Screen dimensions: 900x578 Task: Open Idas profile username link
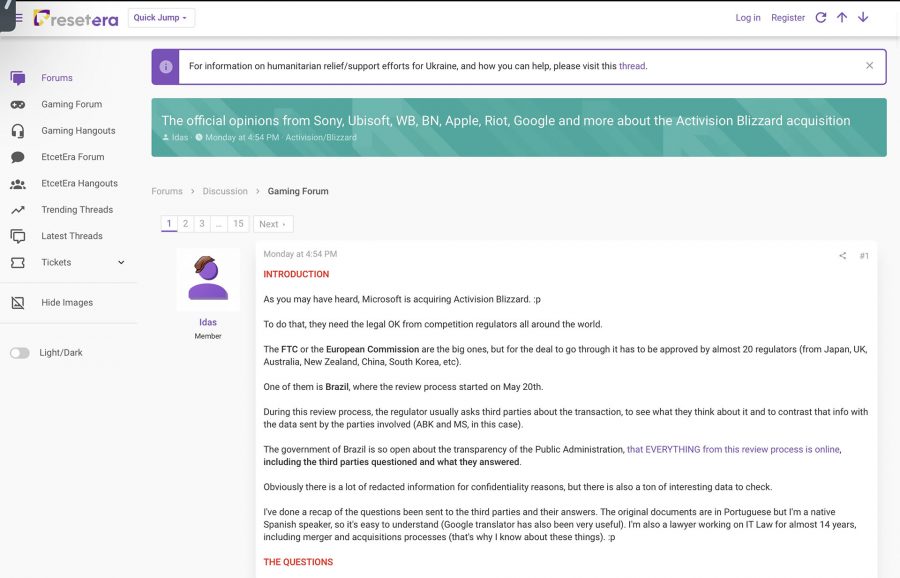pos(208,323)
